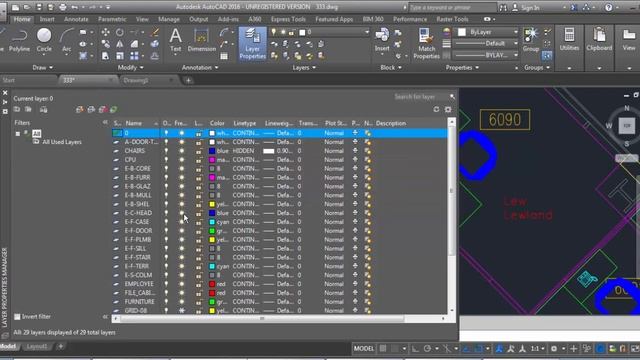Expand the Modify panel flyout
640x360 pixels.
(x=131, y=67)
